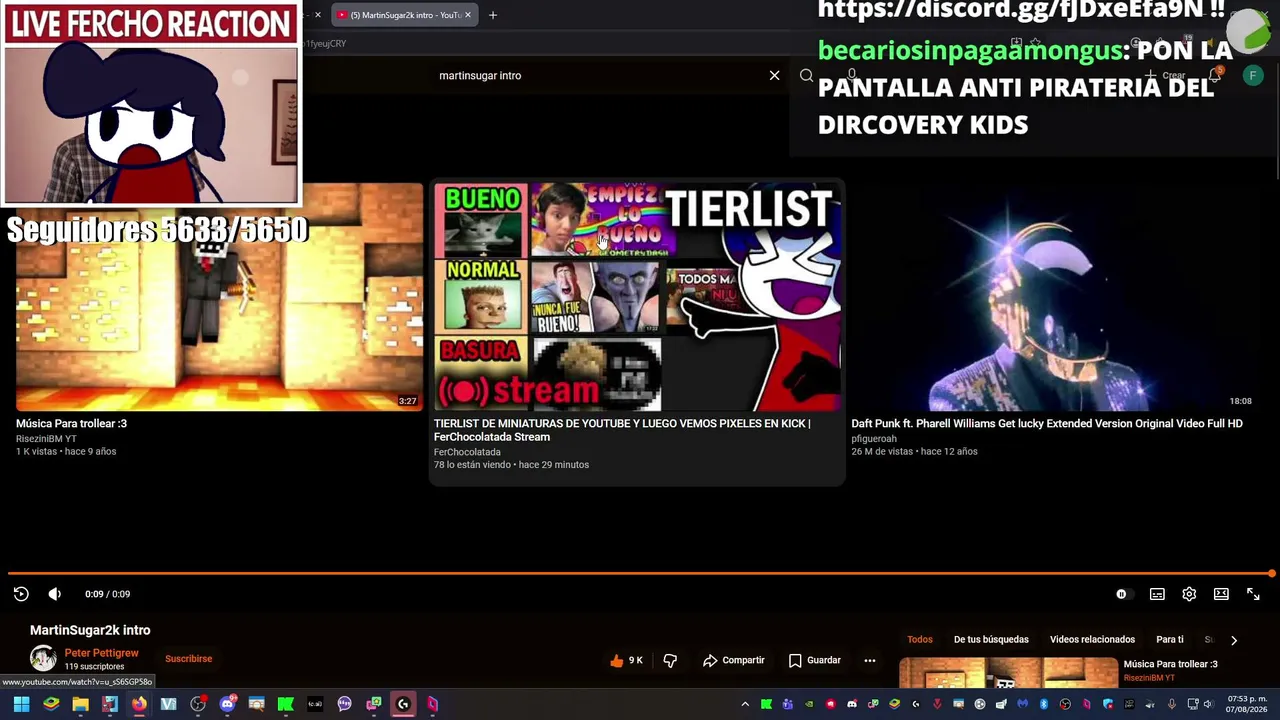Screen dimensions: 1280x720
Task: Click the Compartir share button
Action: click(x=734, y=660)
